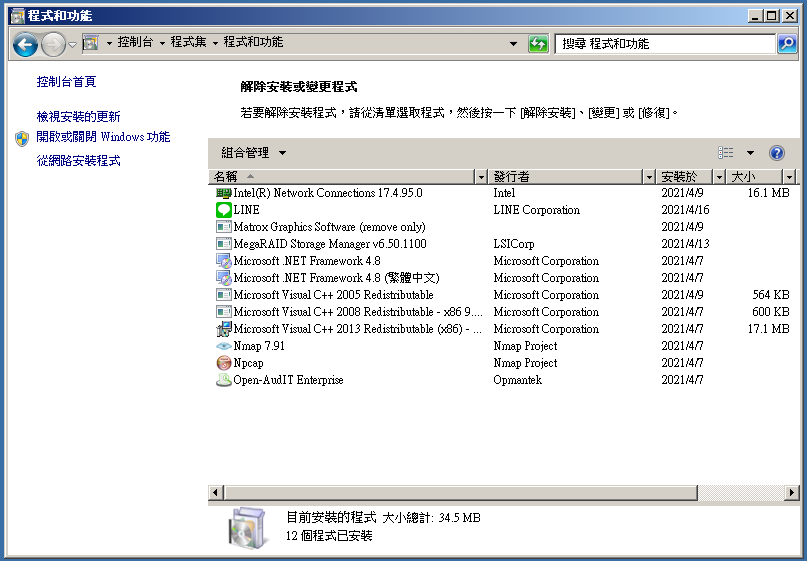Open the recent pages dropdown arrow
807x561 pixels.
[73, 45]
